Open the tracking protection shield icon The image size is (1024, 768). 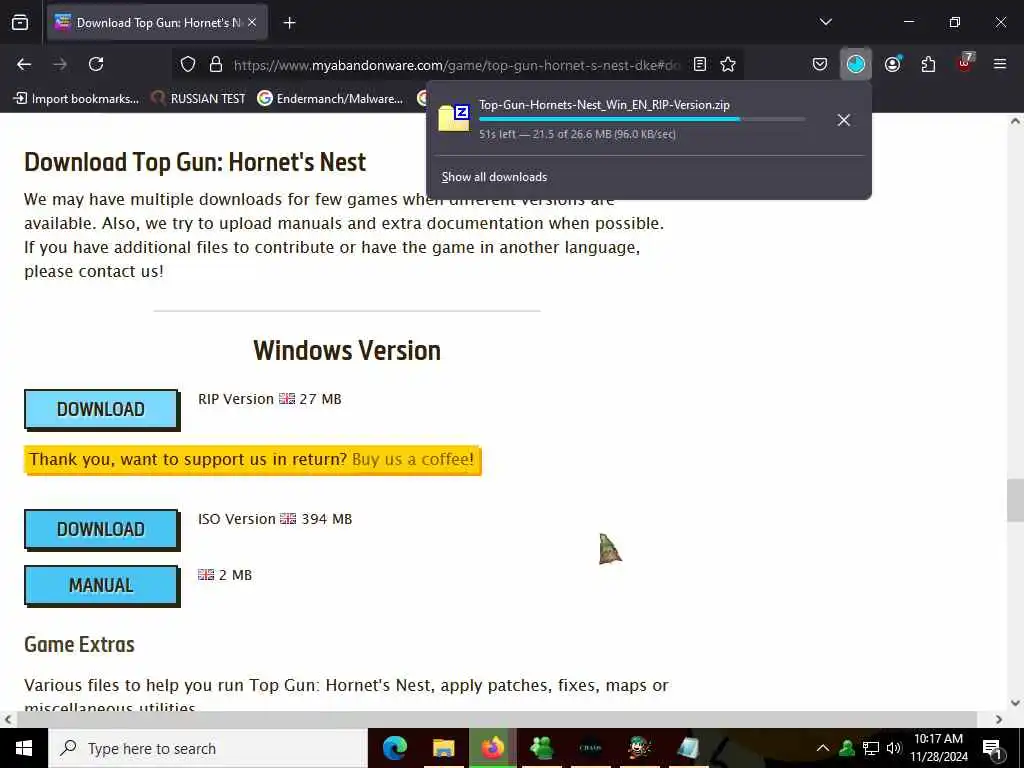pos(188,64)
